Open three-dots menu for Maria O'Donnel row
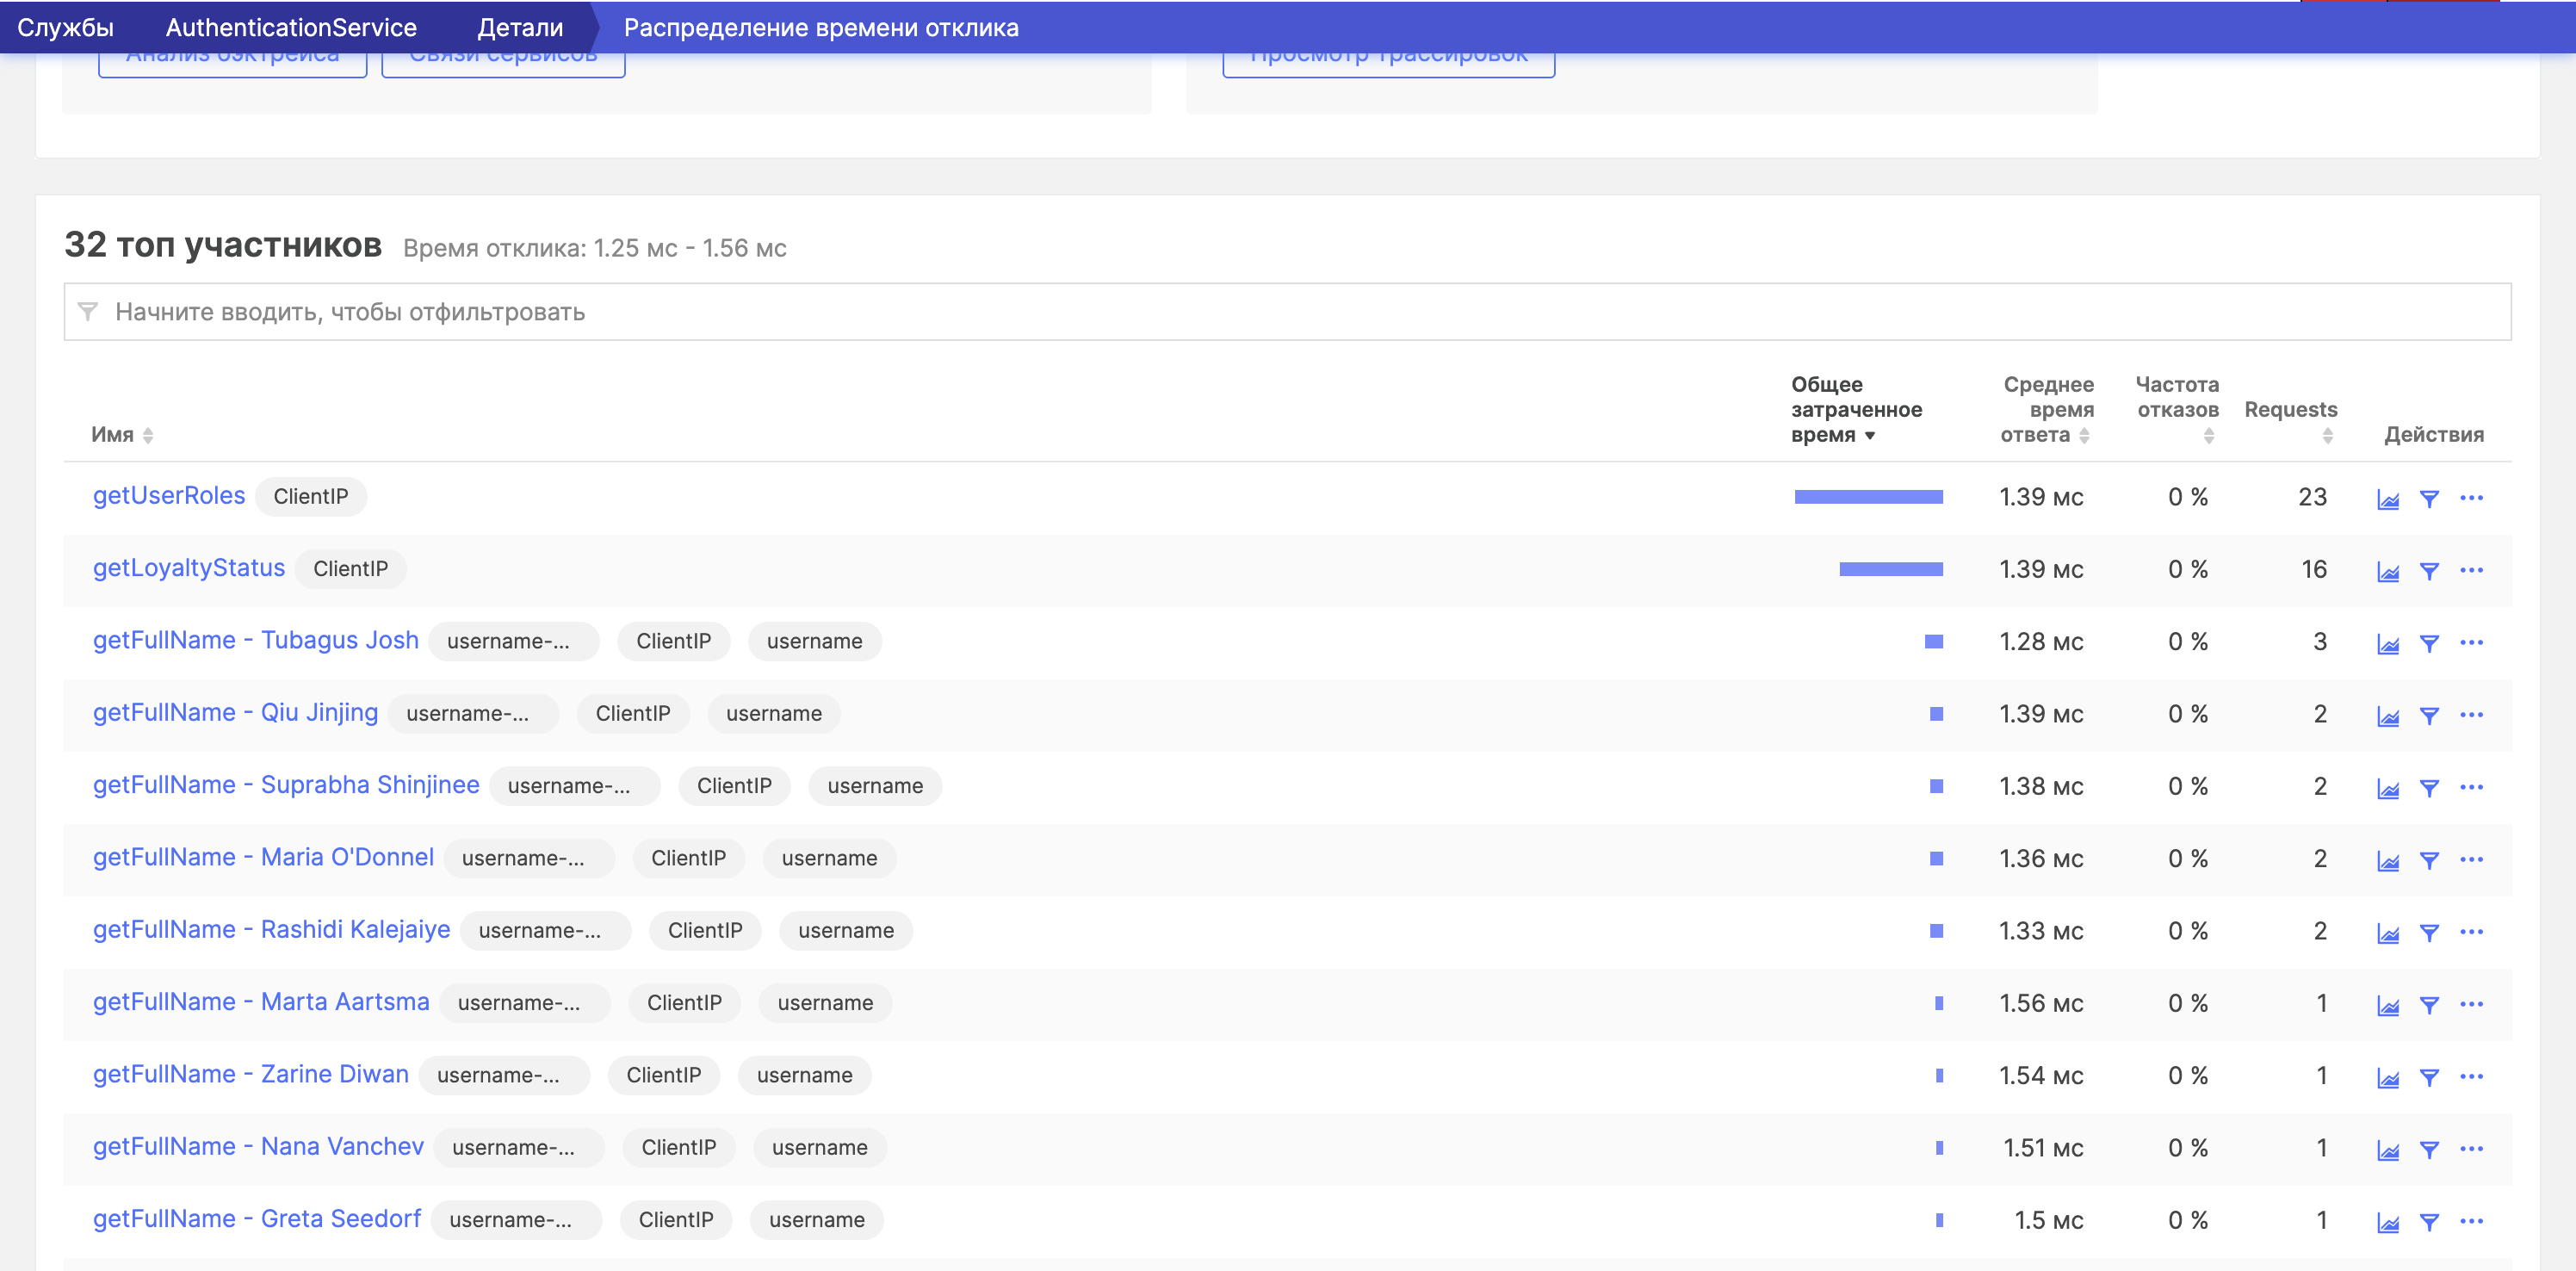 pos(2470,859)
